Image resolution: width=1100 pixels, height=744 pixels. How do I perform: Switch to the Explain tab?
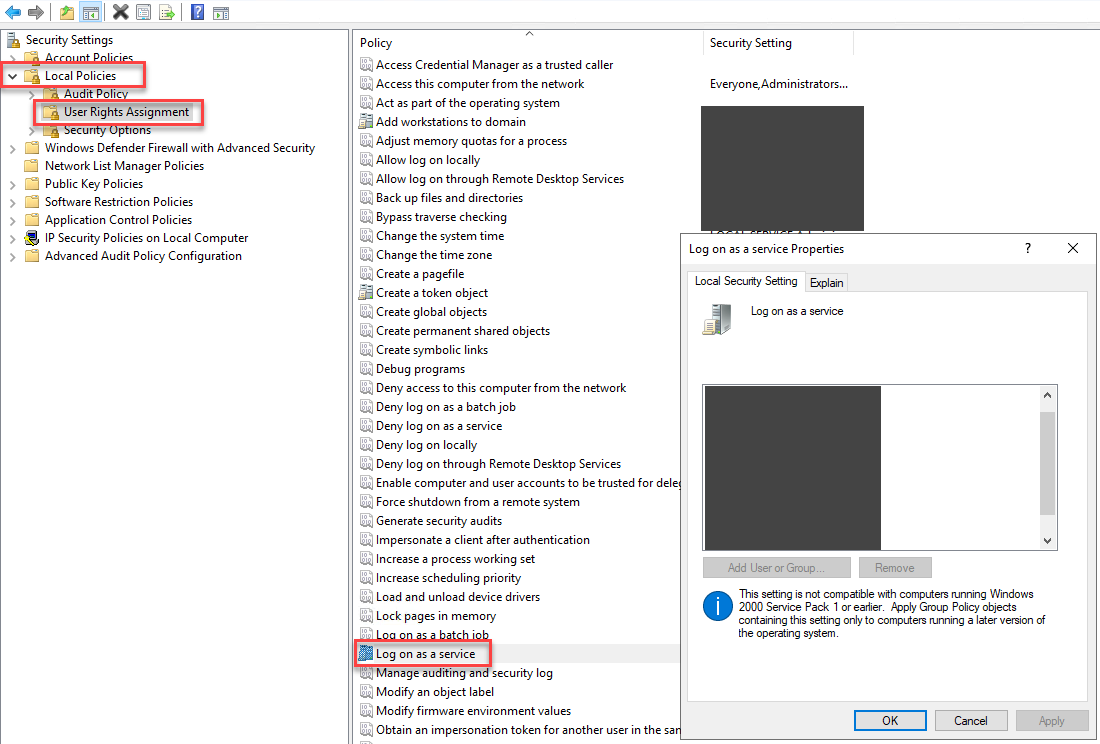826,283
